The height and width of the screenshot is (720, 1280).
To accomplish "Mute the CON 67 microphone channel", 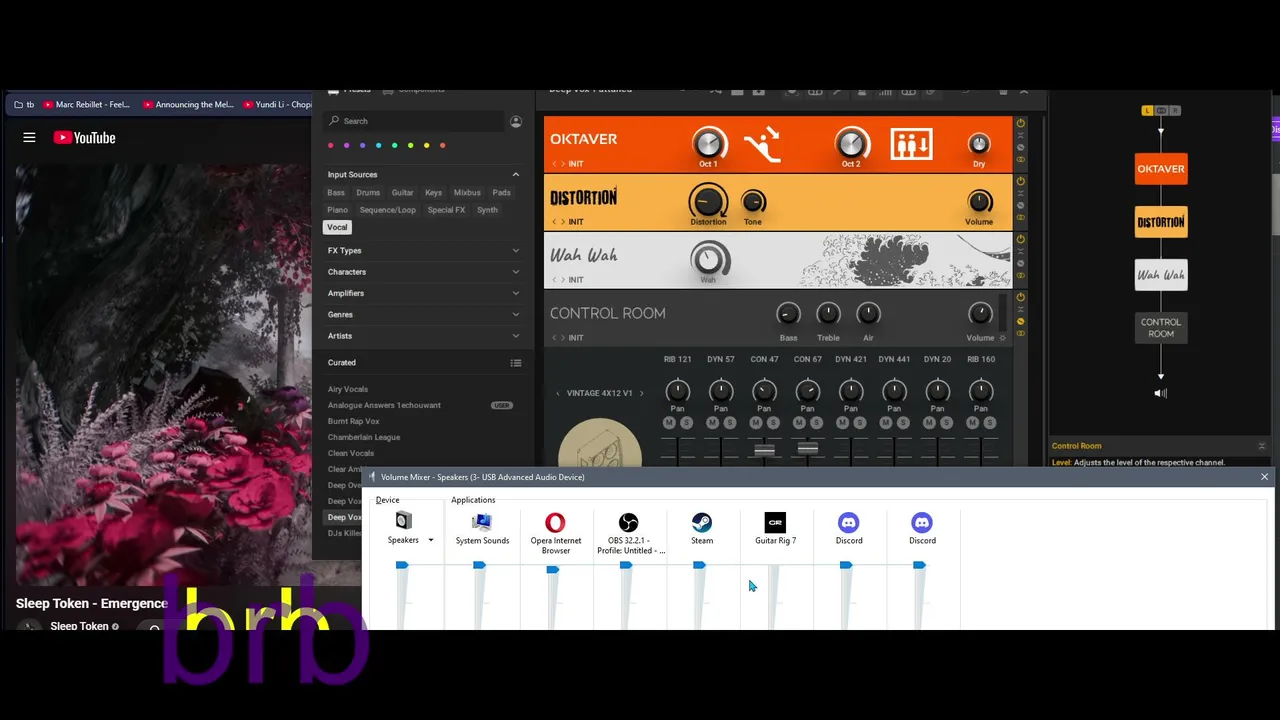I will [x=799, y=423].
